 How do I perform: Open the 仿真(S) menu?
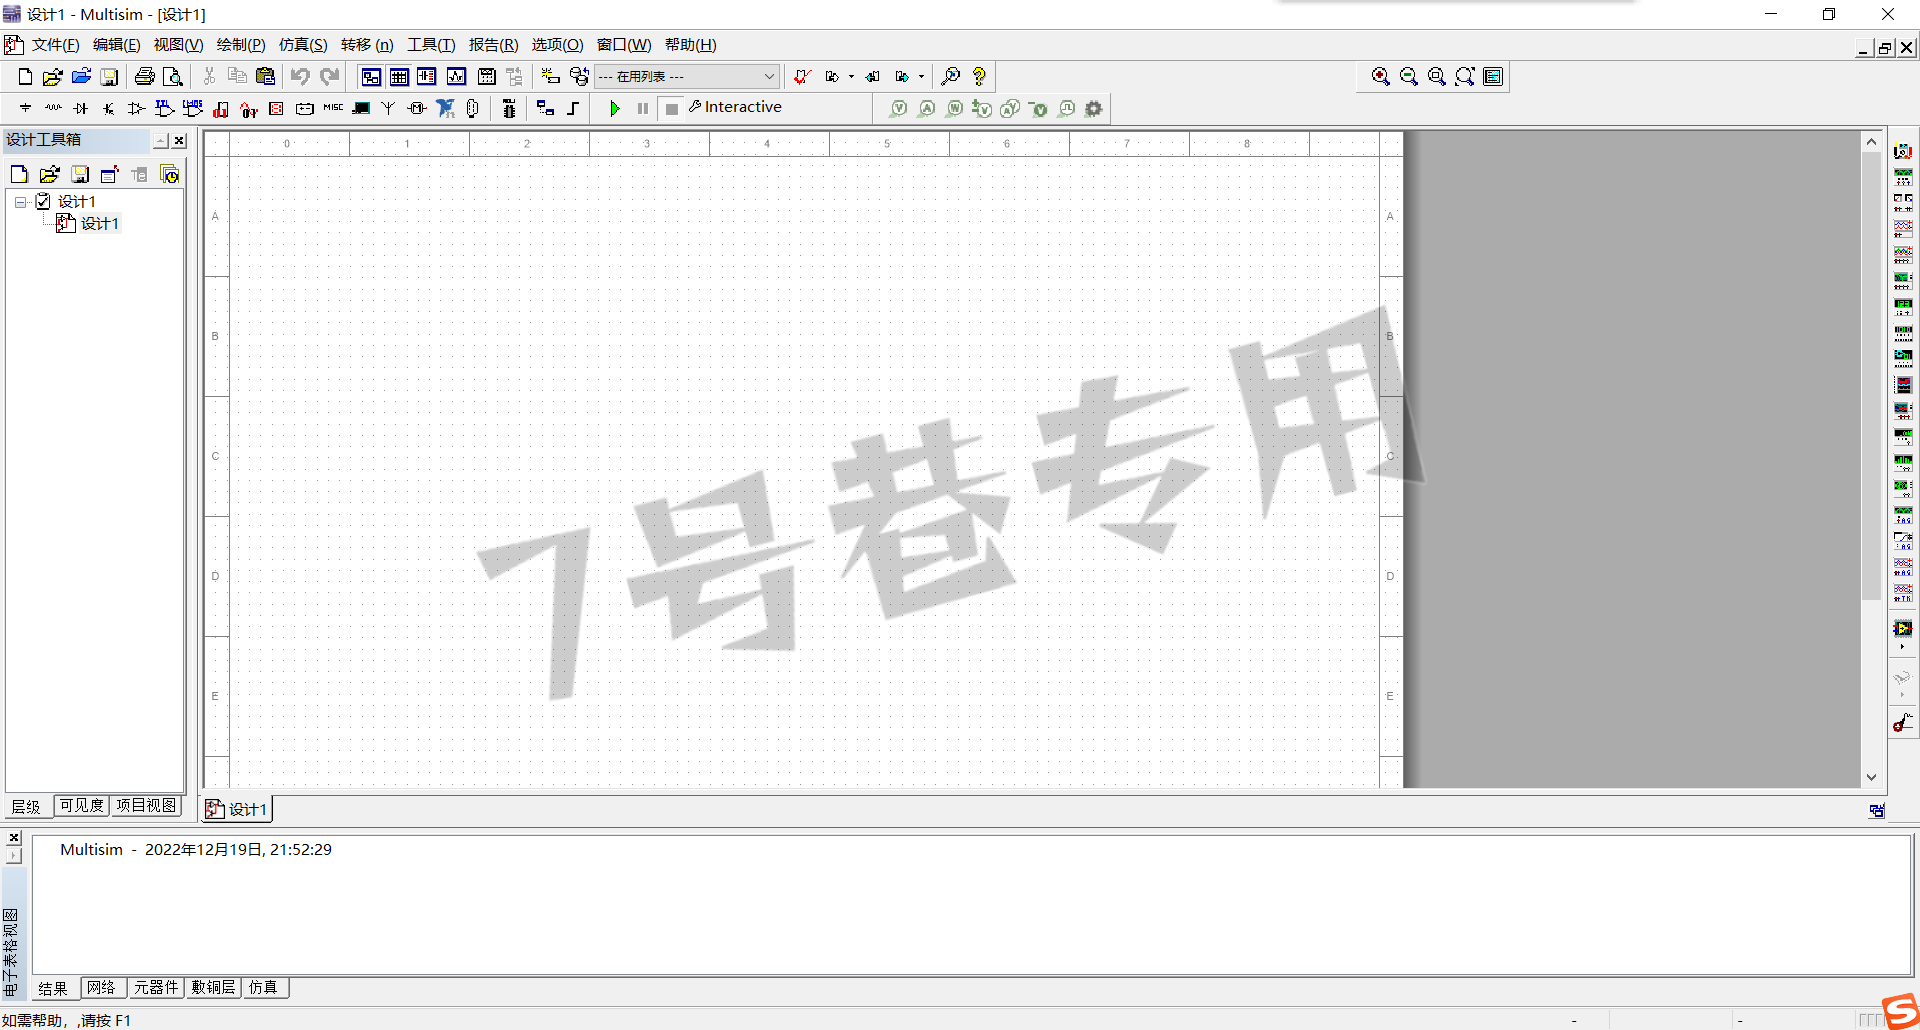[303, 45]
